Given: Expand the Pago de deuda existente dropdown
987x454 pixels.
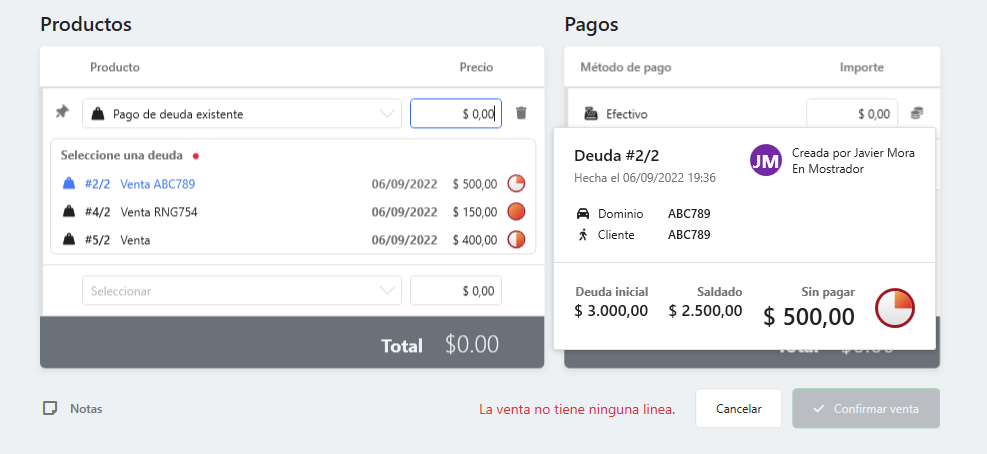Looking at the screenshot, I should coord(242,113).
